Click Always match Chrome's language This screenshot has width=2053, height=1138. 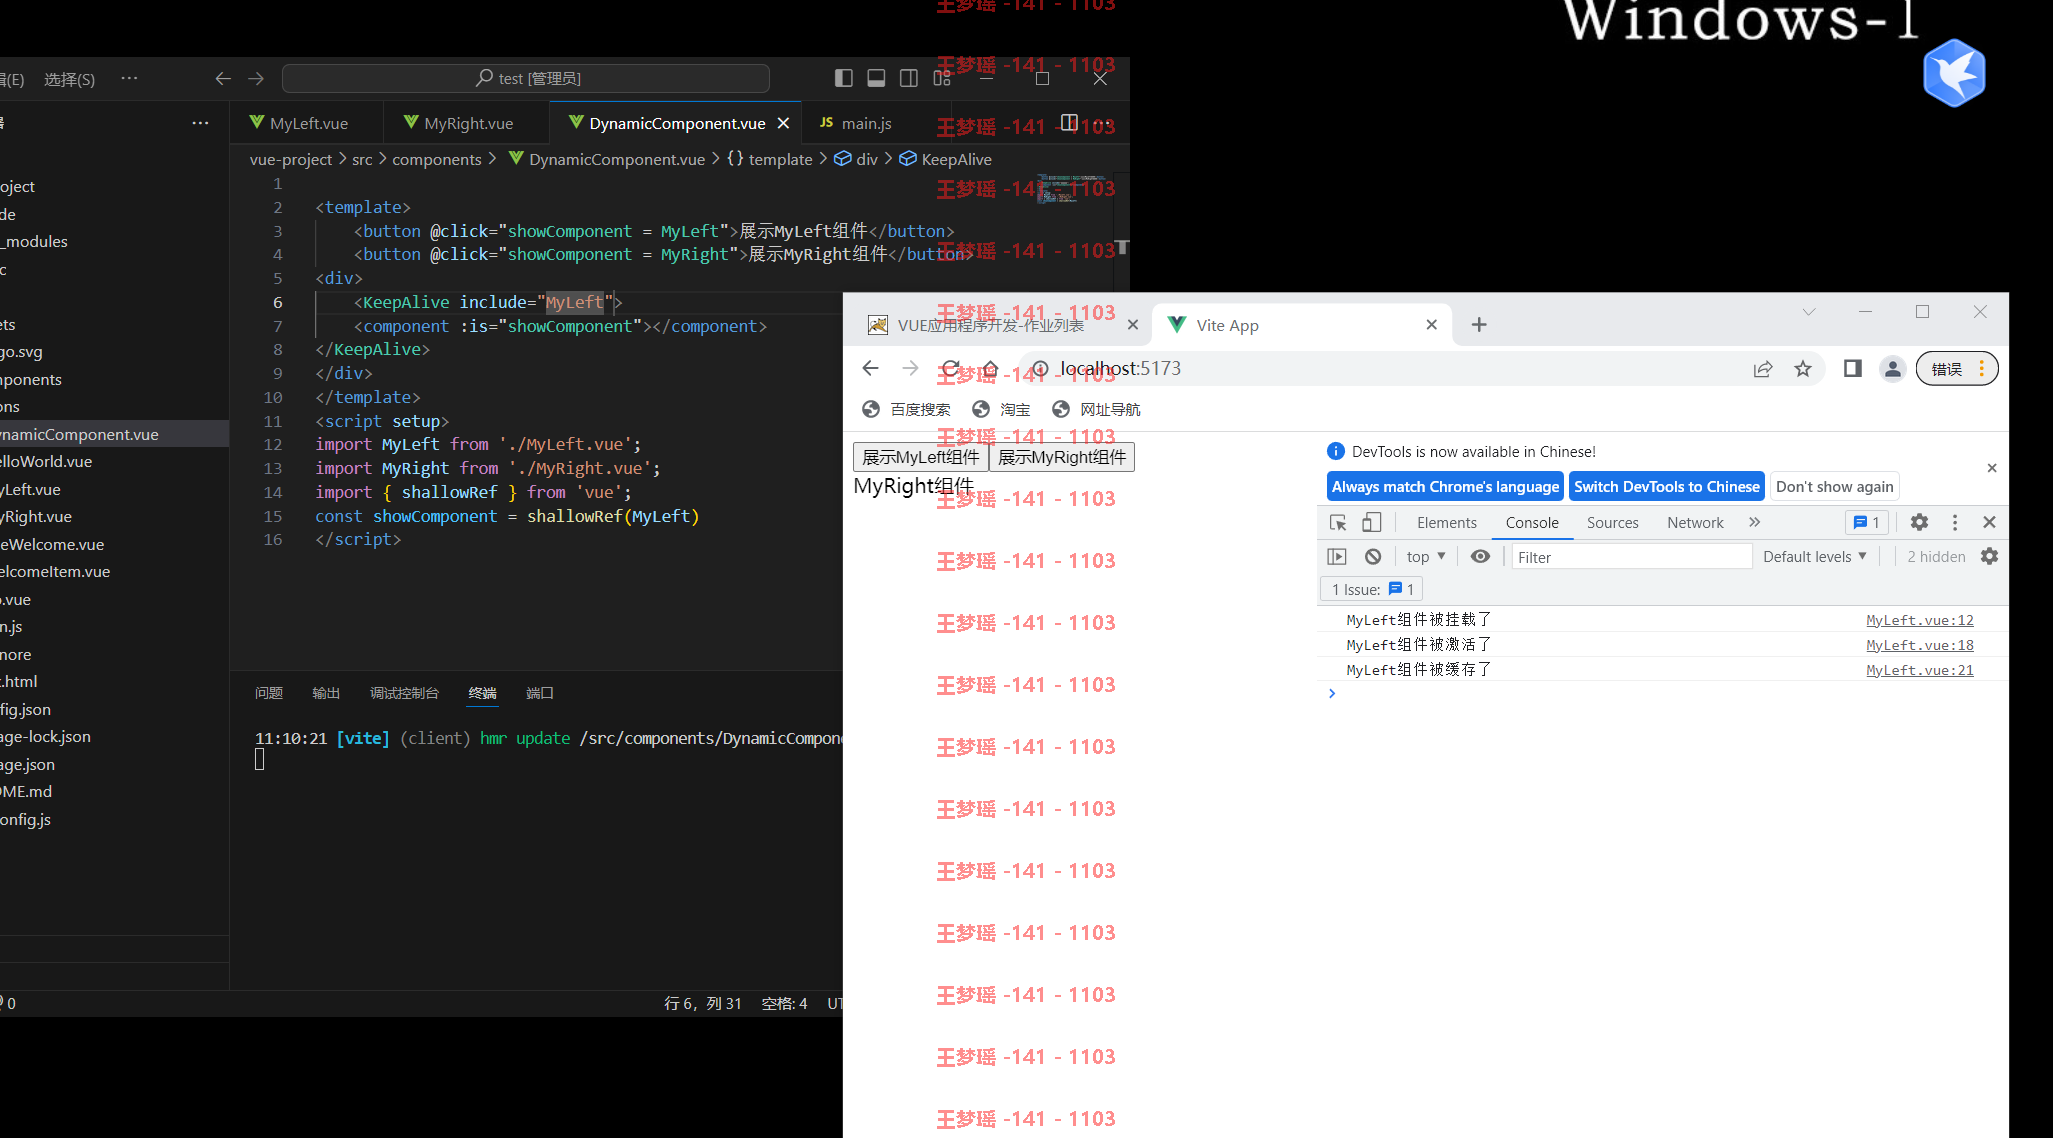(x=1445, y=487)
